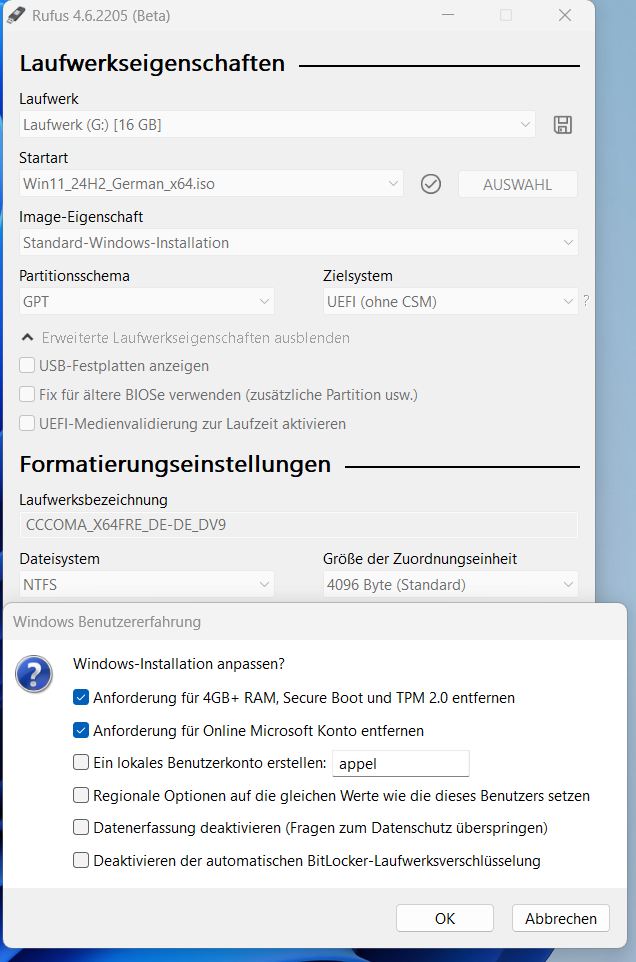Screen dimensions: 636x962
Task: Open the Startart ISO selection dropdown
Action: [x=212, y=184]
